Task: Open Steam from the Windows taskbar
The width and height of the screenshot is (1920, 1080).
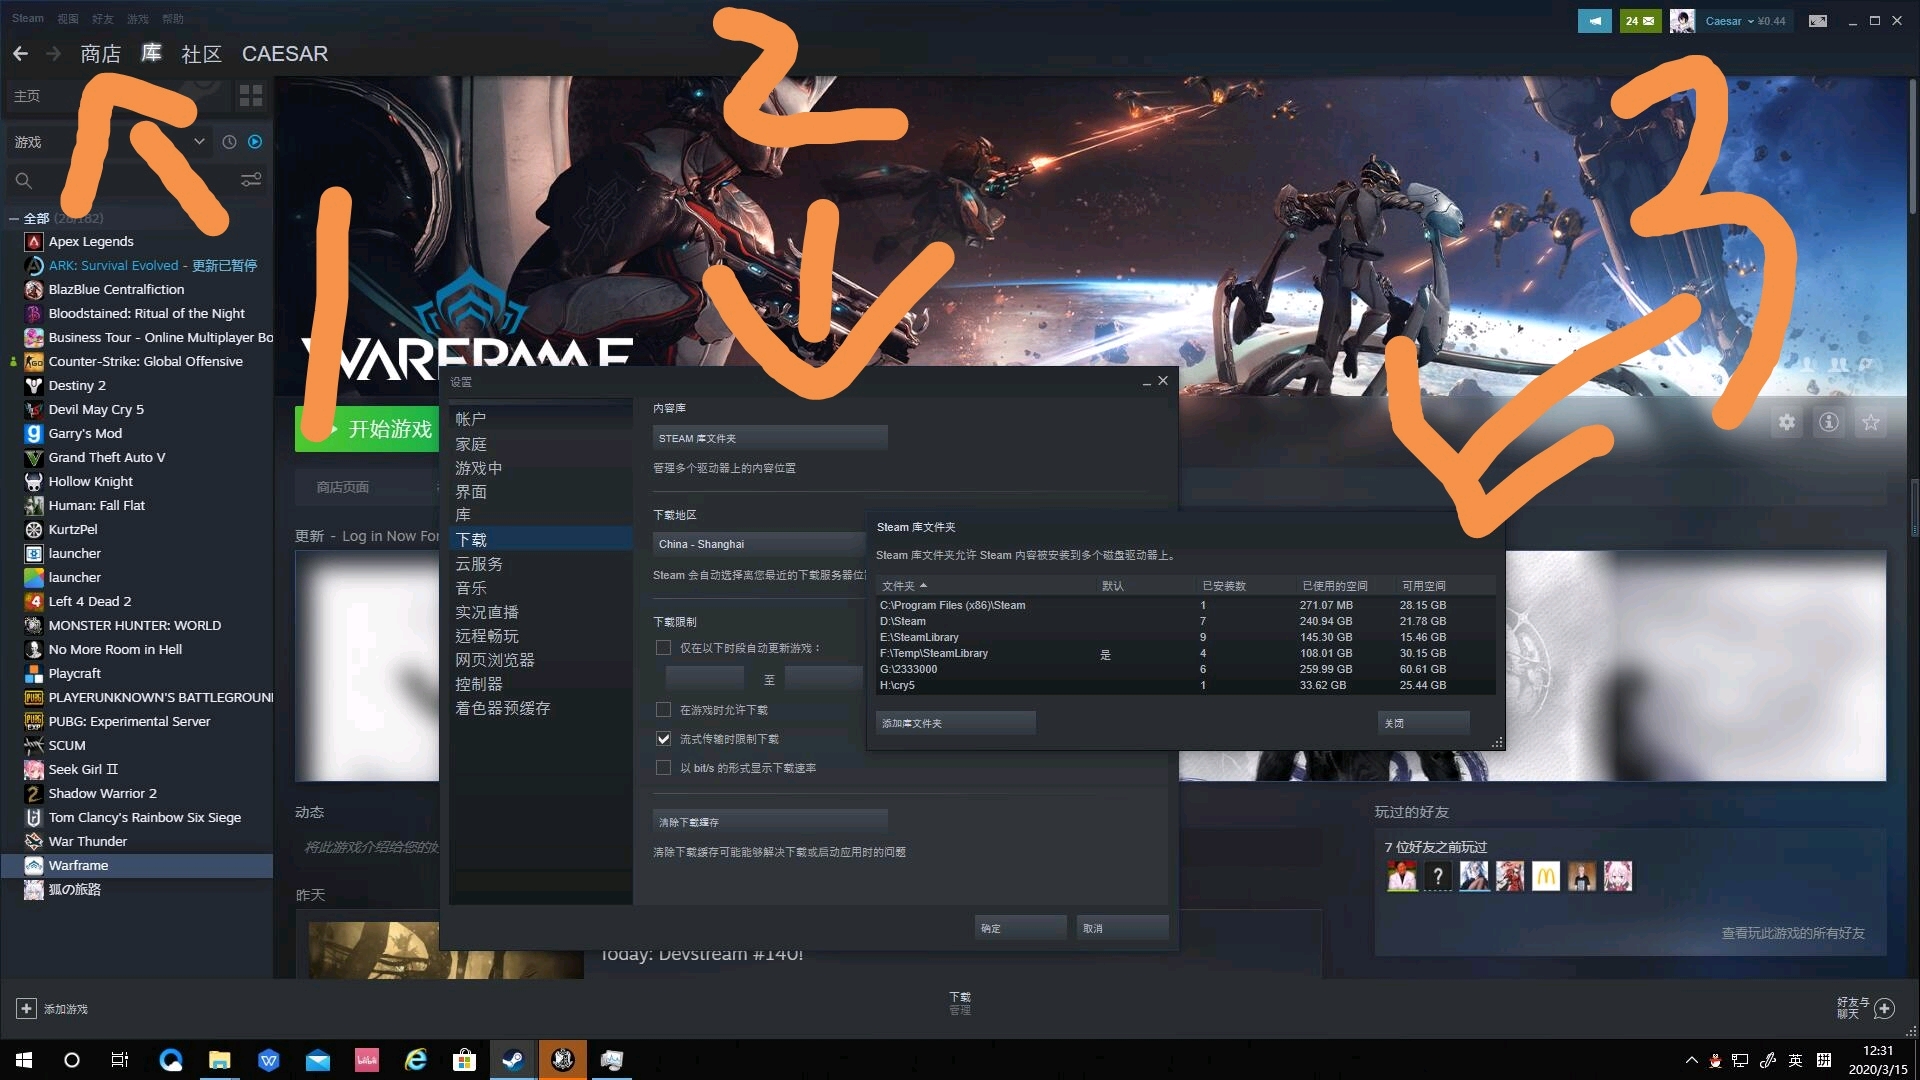Action: point(513,1060)
